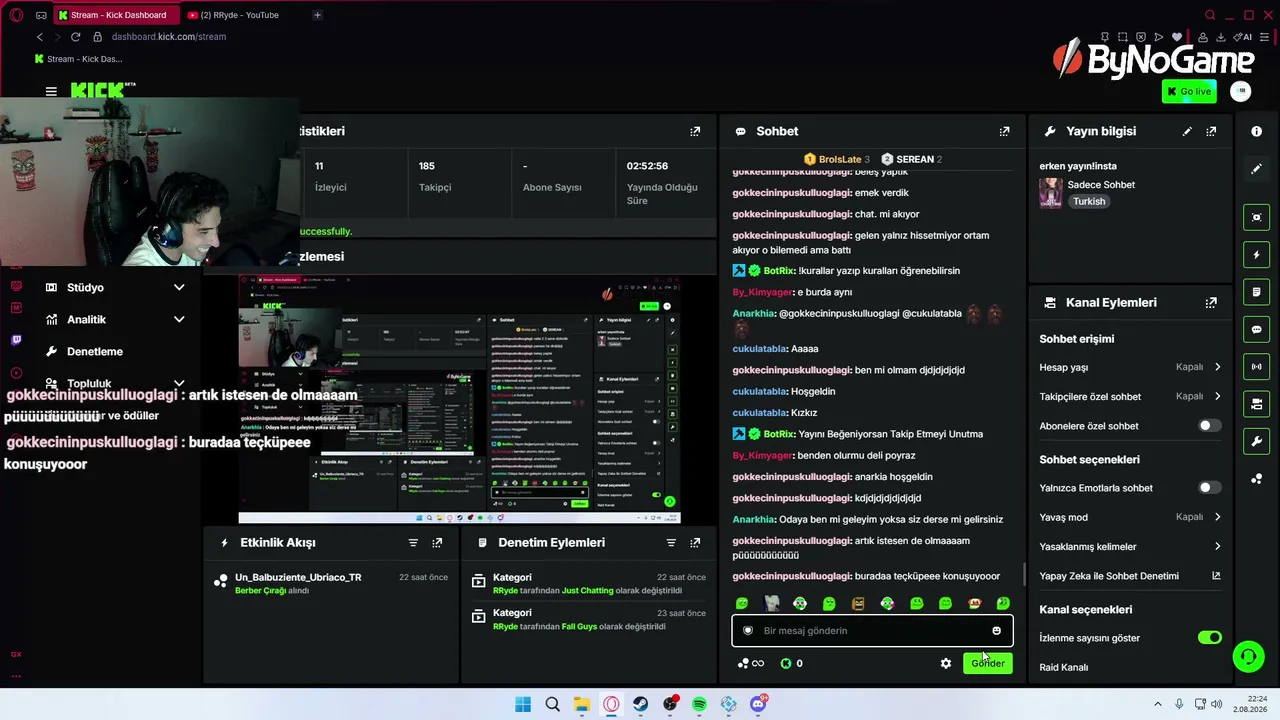Click the "Just Chatting" category text
The width and height of the screenshot is (1280, 720).
[587, 591]
